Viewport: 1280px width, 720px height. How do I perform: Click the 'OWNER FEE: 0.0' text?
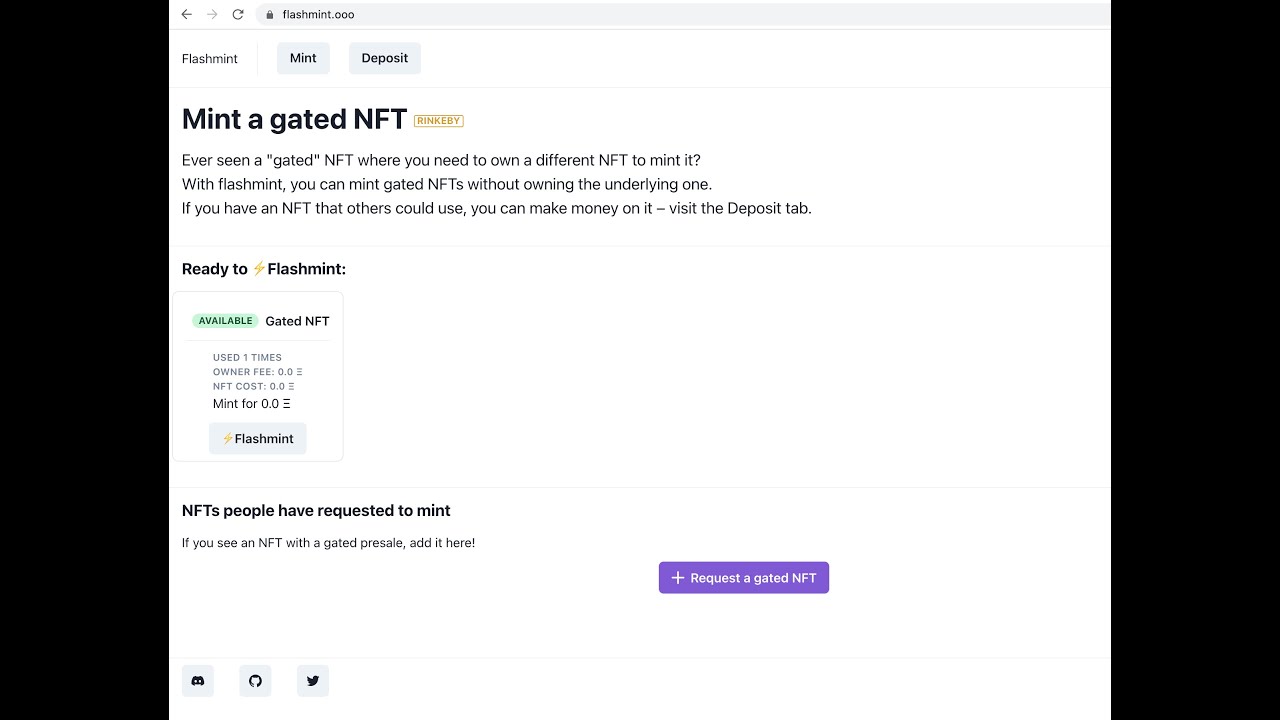click(x=258, y=372)
